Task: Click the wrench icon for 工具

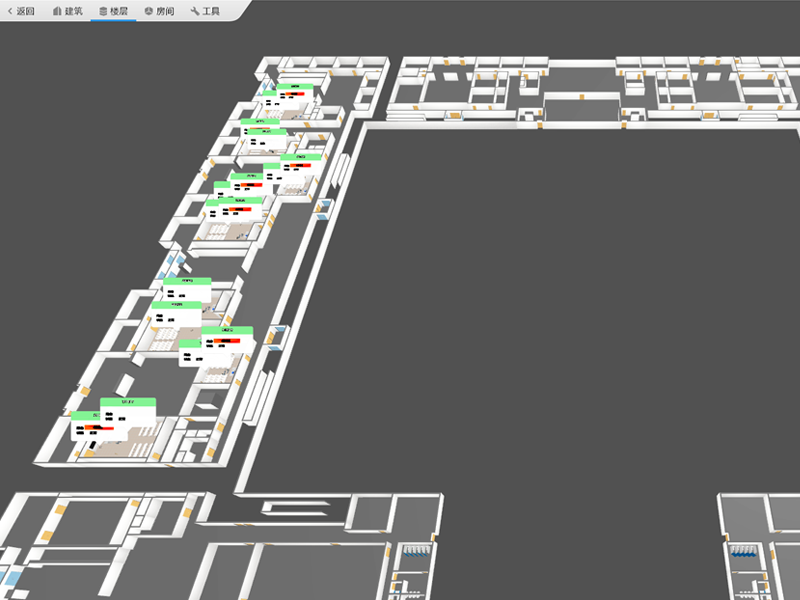Action: point(195,11)
